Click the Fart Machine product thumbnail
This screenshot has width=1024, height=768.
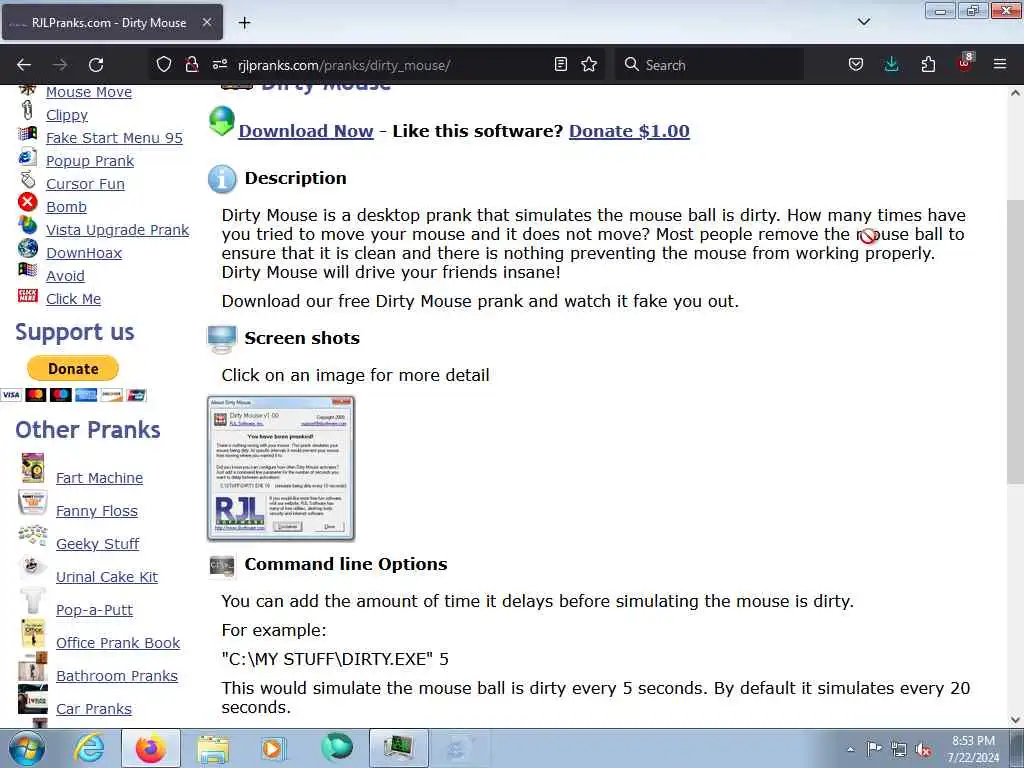[x=33, y=468]
